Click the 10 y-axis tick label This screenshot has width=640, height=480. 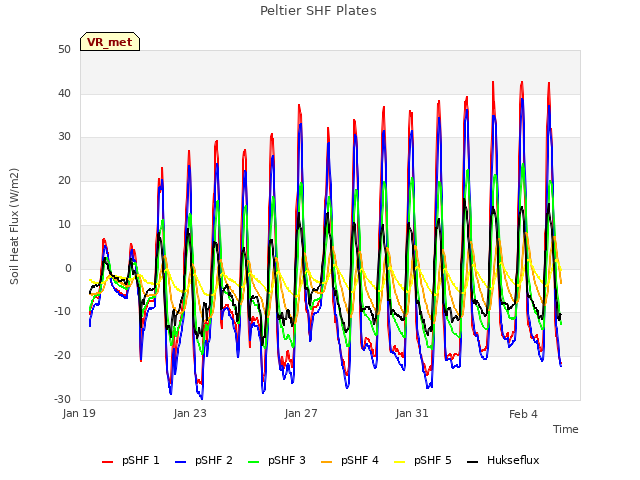[x=64, y=224]
